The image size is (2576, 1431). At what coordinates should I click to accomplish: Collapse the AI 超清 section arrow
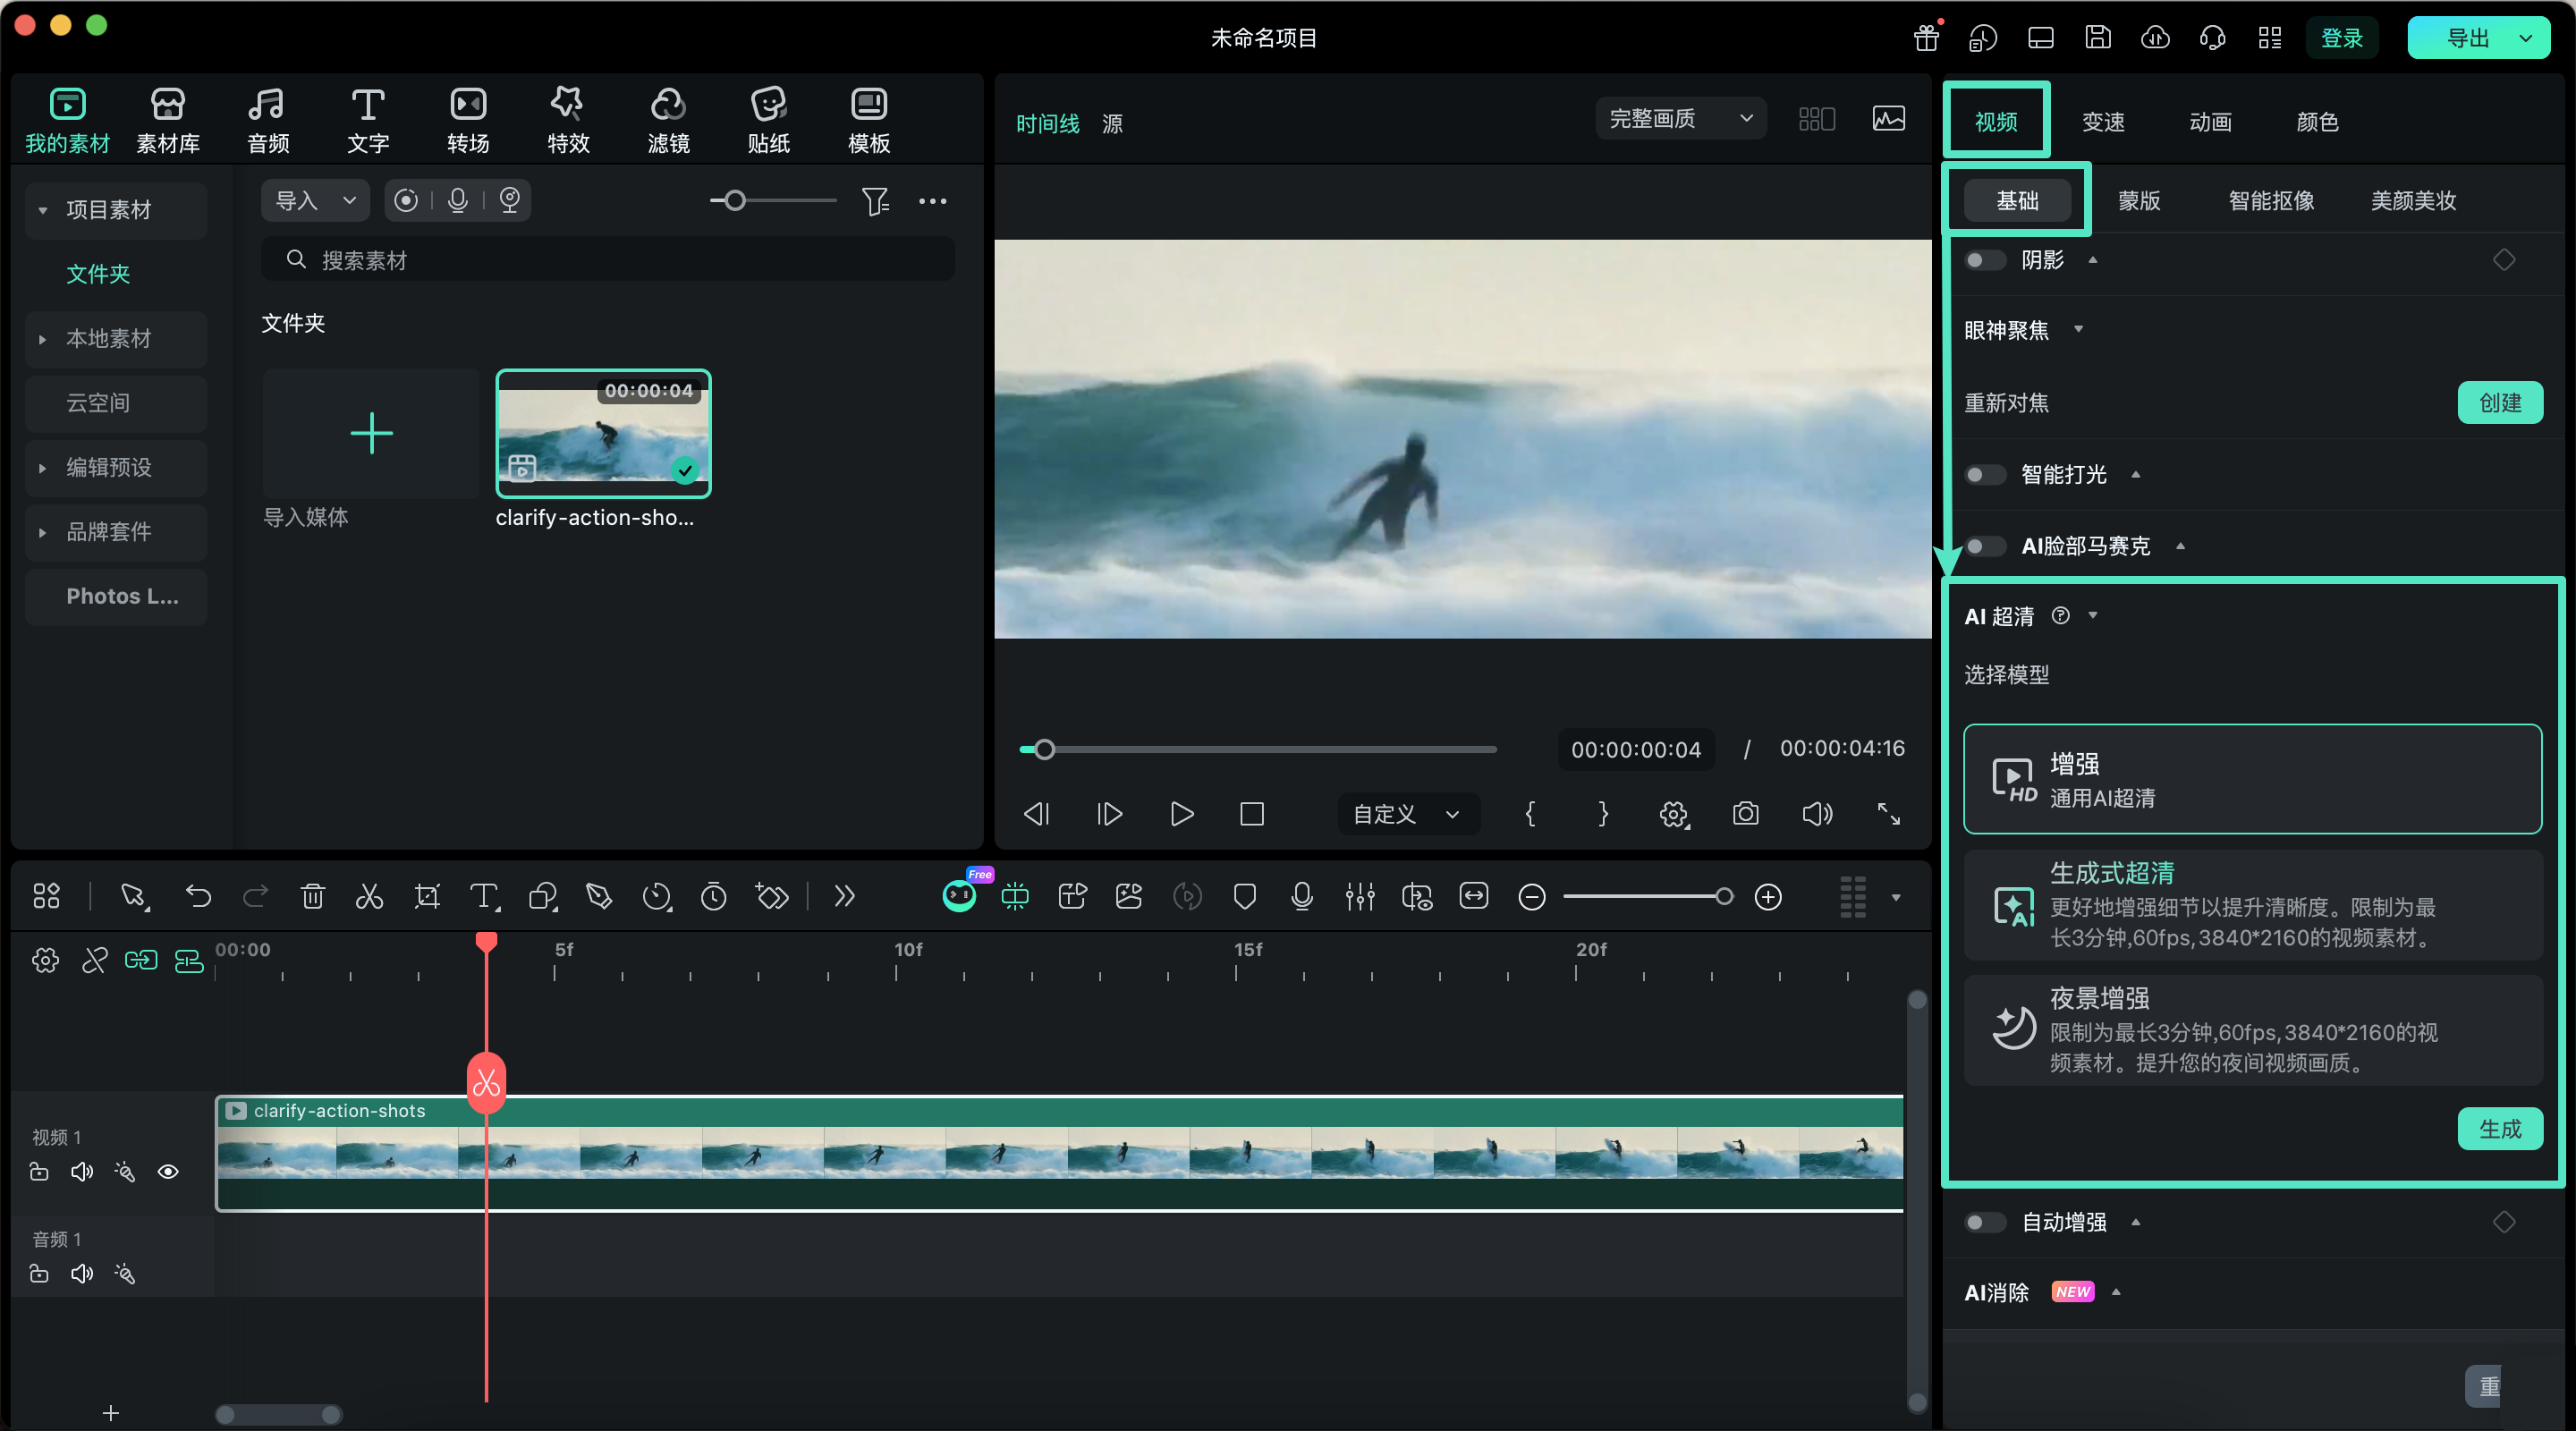[x=2093, y=615]
